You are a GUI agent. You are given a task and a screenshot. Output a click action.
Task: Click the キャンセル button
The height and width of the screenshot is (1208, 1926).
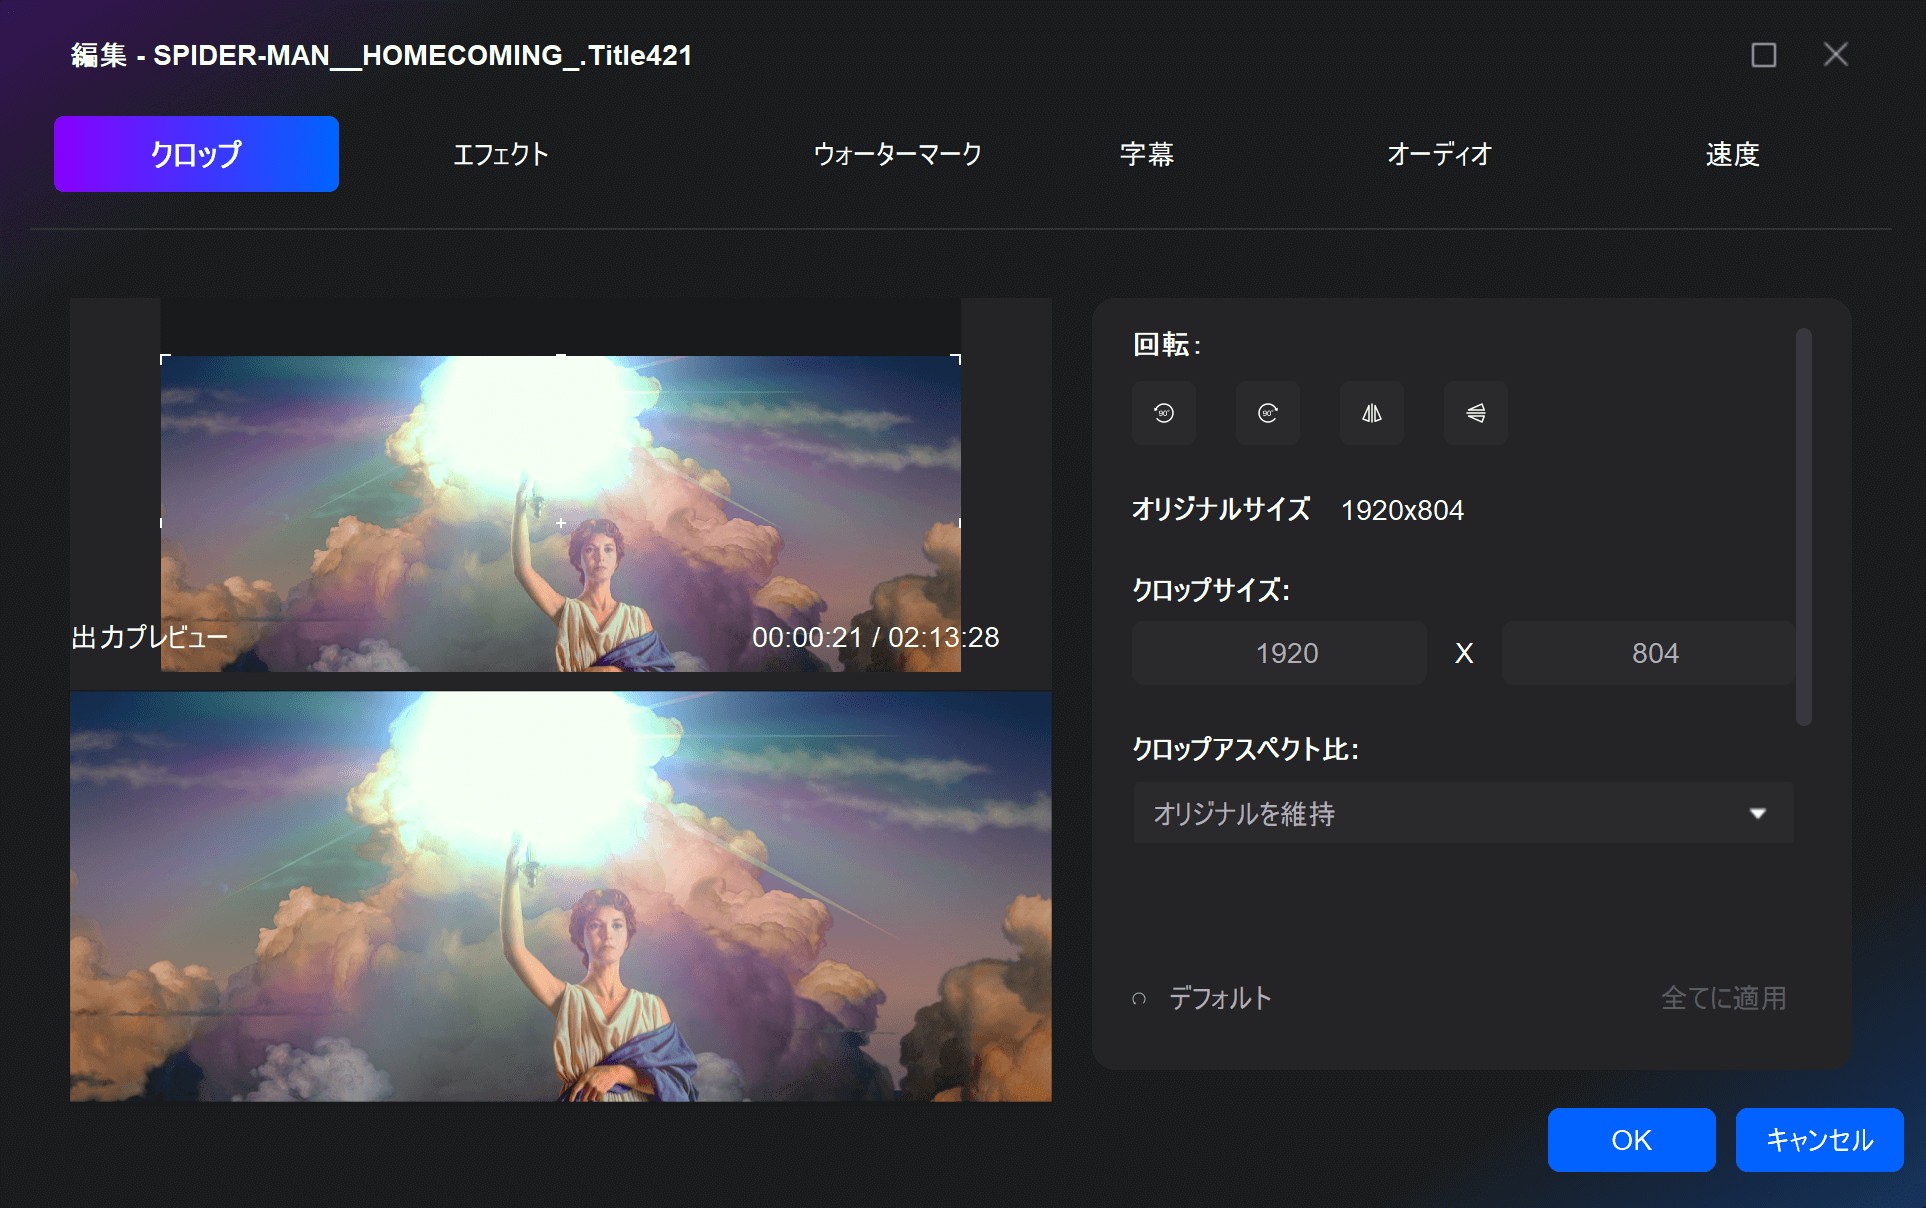[1820, 1140]
